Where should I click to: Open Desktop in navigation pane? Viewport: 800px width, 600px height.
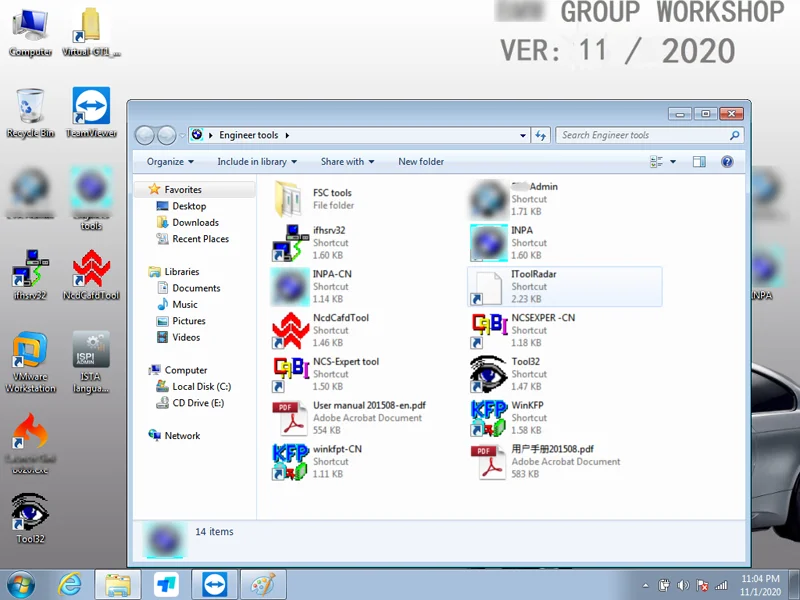[189, 206]
